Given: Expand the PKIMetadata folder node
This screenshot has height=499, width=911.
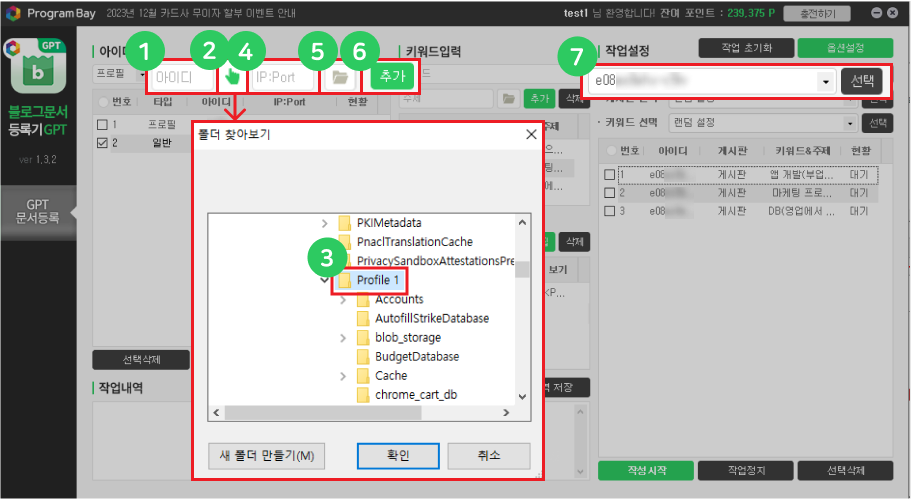Looking at the screenshot, I should (324, 223).
